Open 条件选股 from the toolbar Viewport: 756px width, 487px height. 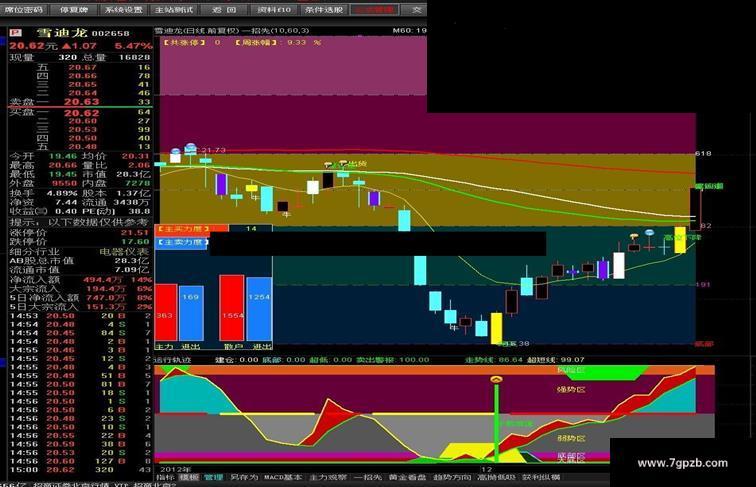click(324, 10)
